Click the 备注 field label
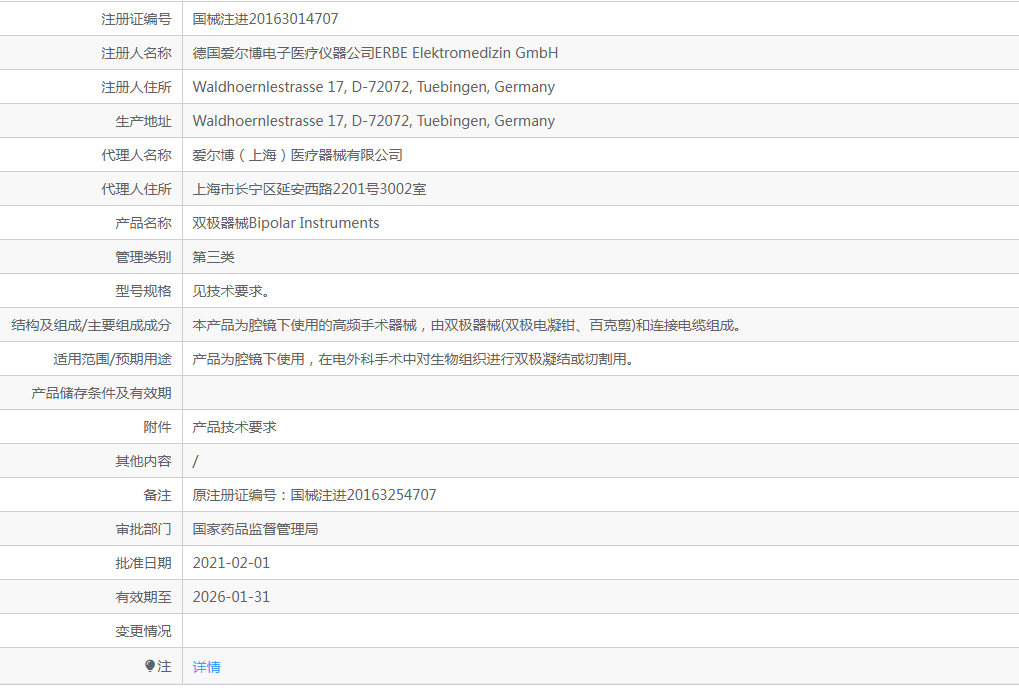 (x=157, y=495)
